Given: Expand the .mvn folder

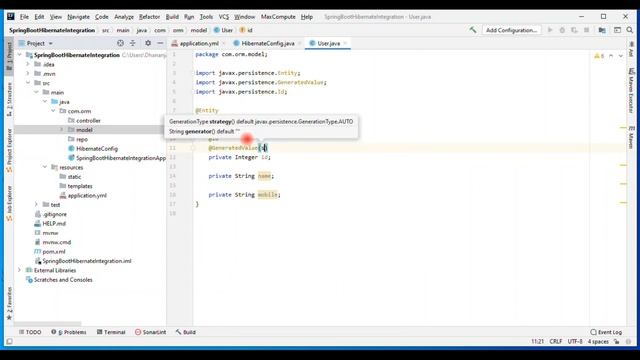Looking at the screenshot, I should [28, 73].
